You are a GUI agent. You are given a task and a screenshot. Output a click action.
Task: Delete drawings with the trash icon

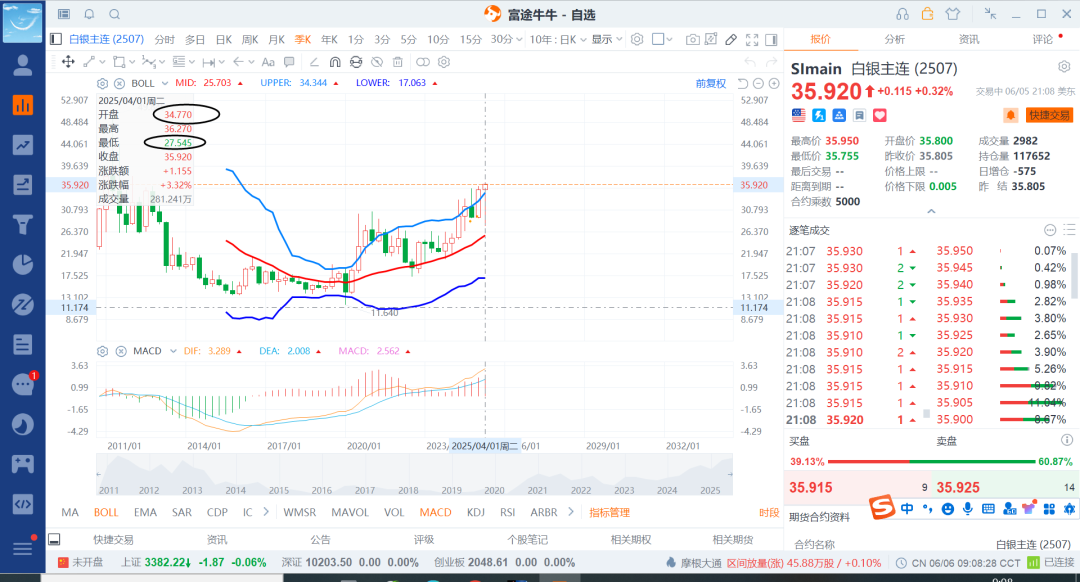pos(397,62)
